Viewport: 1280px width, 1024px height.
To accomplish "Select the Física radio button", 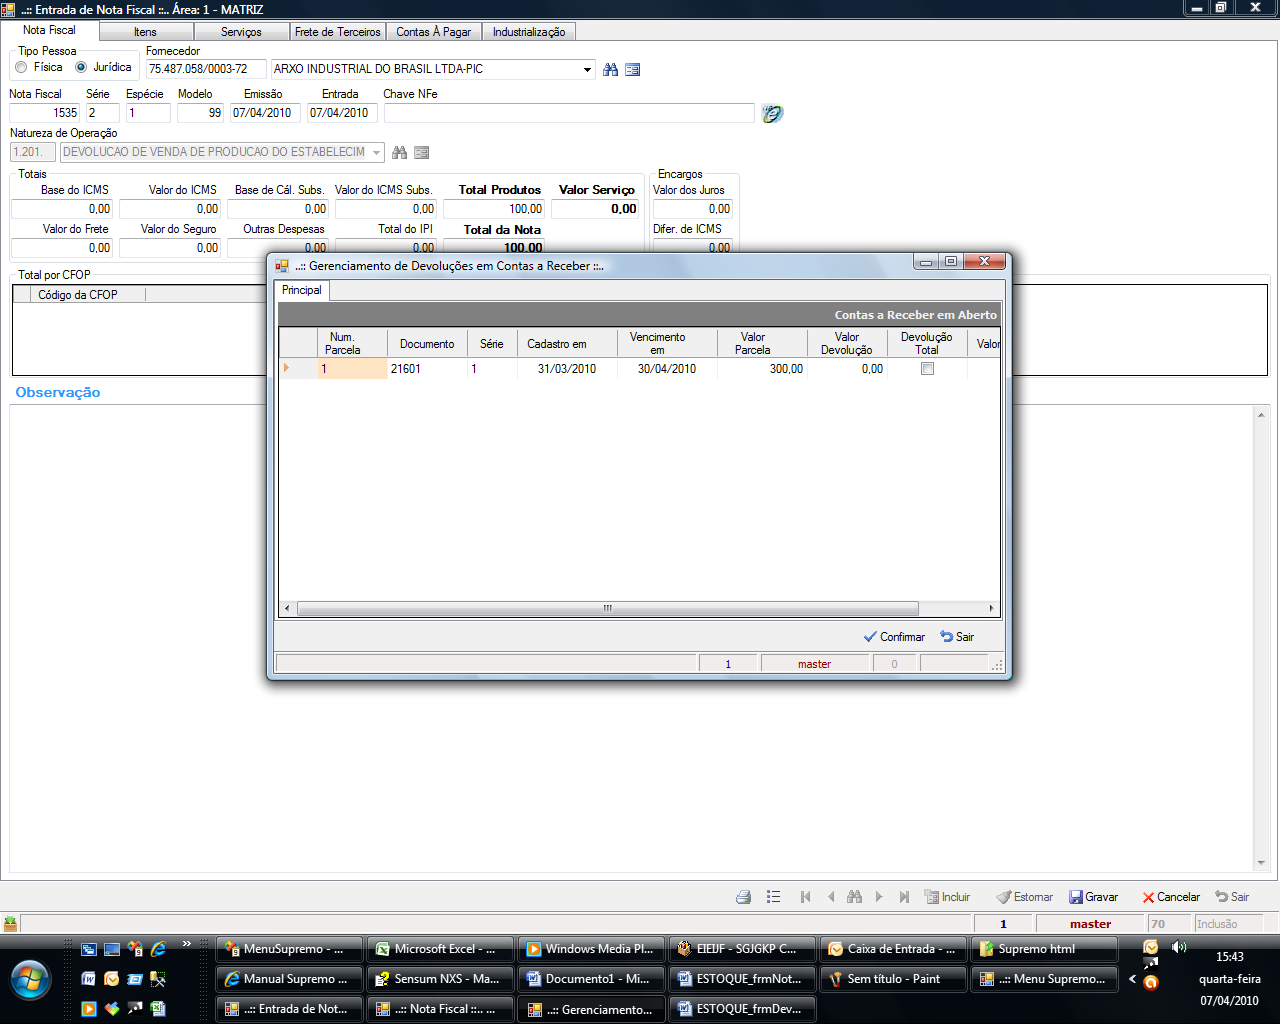I will (x=21, y=68).
